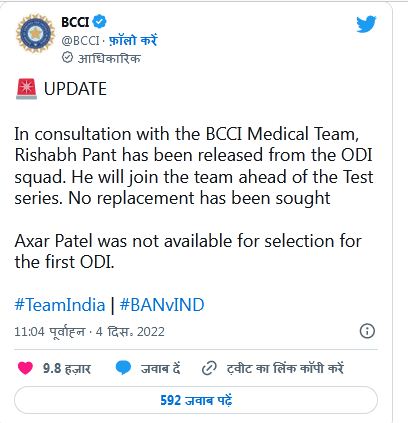Click the copy link chain icon

tap(209, 368)
